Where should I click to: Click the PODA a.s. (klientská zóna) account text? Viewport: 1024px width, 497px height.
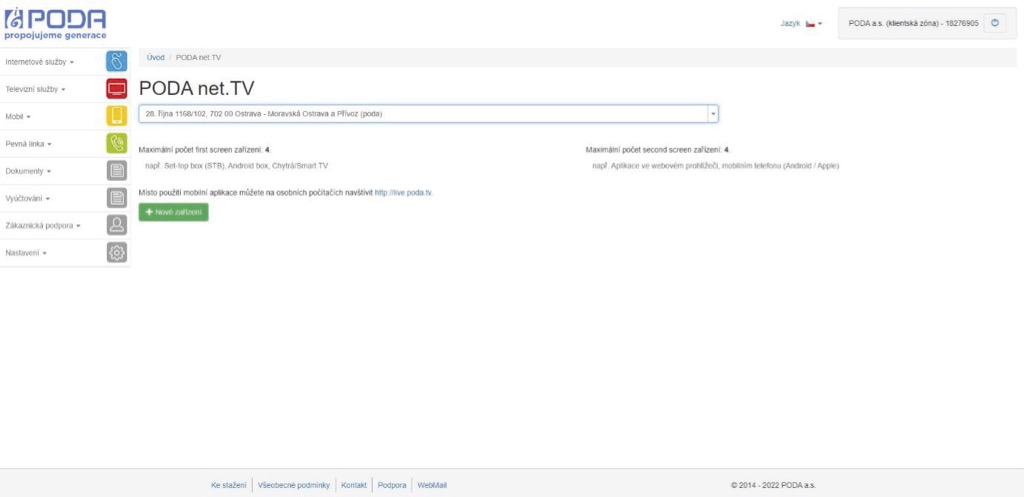[913, 23]
